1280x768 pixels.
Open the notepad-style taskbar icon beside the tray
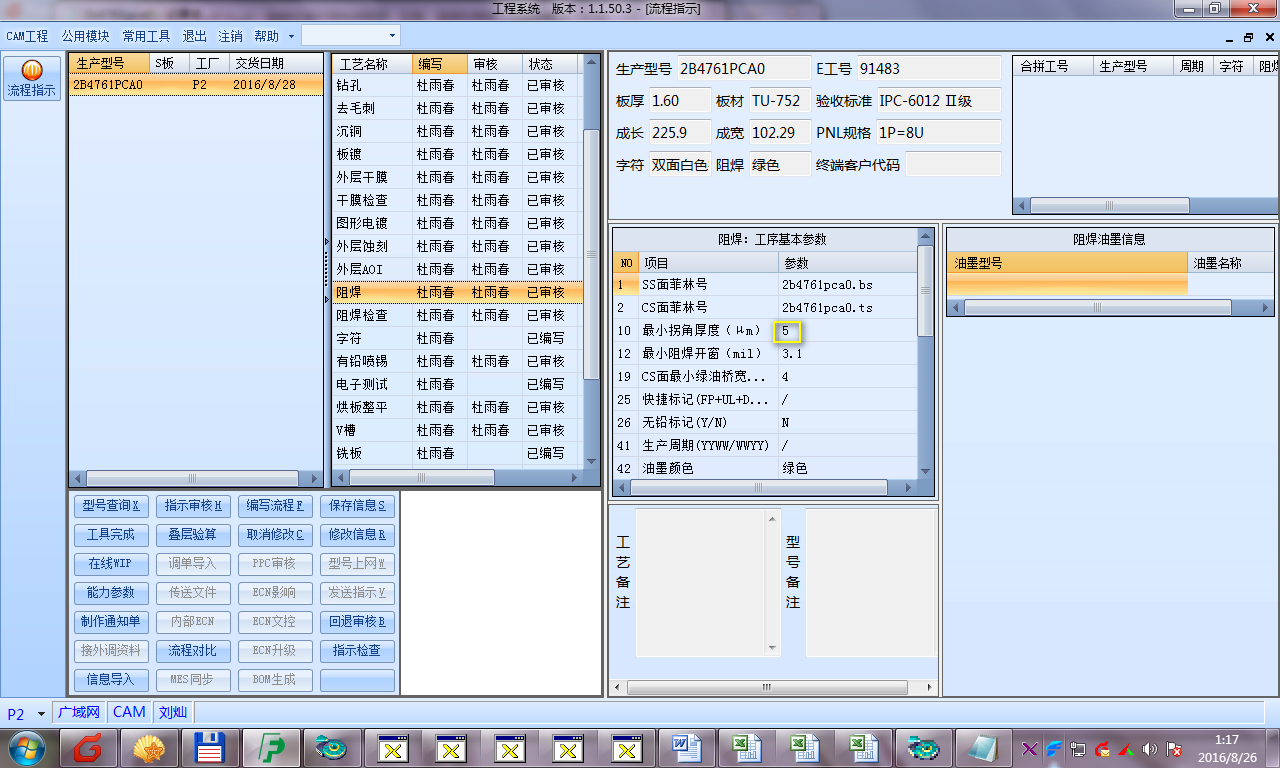coord(983,747)
